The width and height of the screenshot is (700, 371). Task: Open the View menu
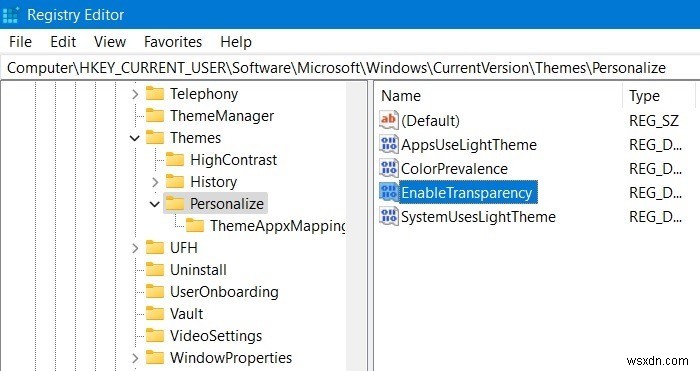[110, 42]
